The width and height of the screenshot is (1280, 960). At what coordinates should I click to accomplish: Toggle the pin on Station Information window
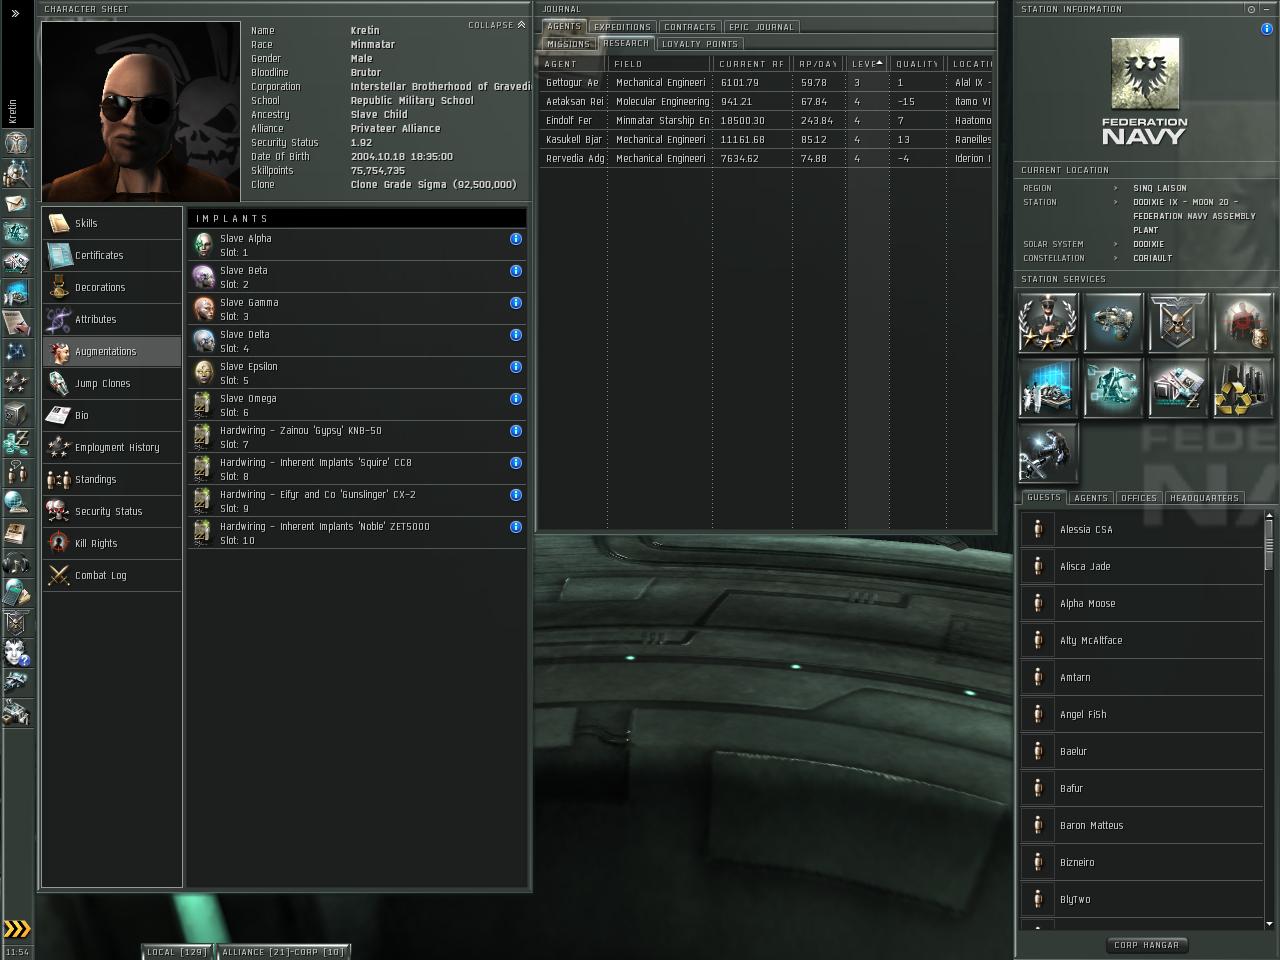tap(1251, 9)
